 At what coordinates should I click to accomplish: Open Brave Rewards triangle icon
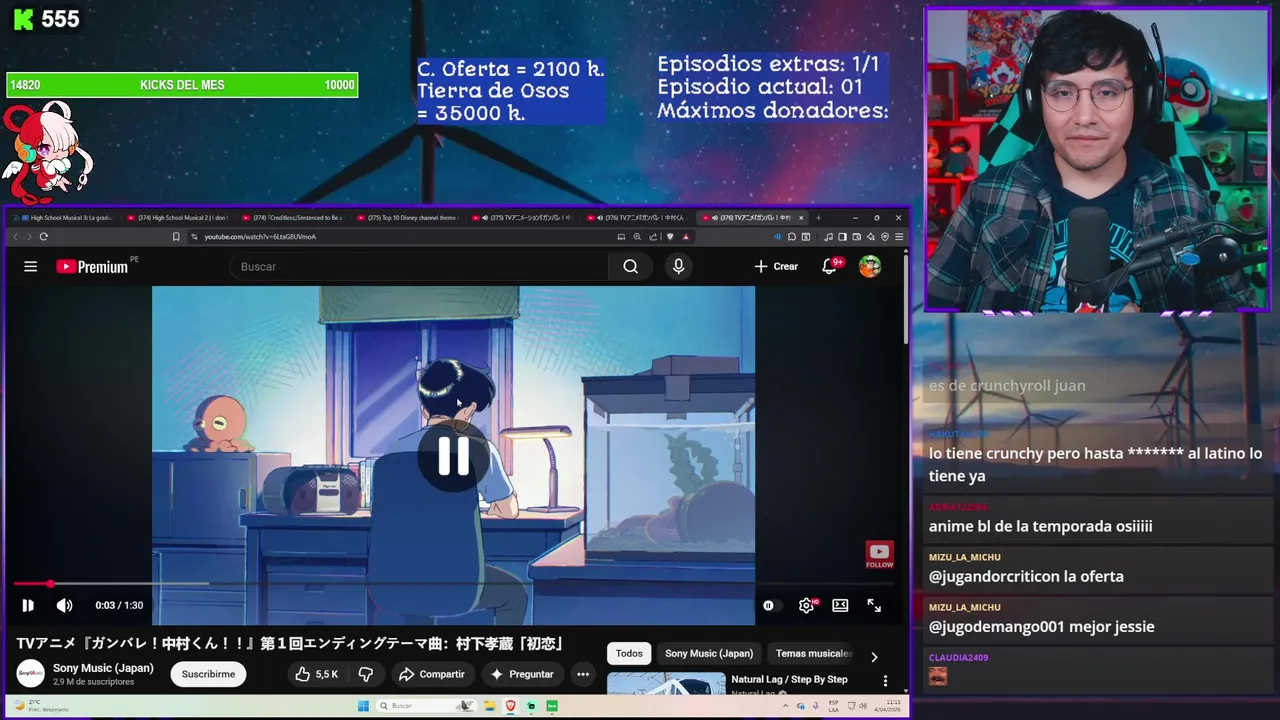[685, 237]
